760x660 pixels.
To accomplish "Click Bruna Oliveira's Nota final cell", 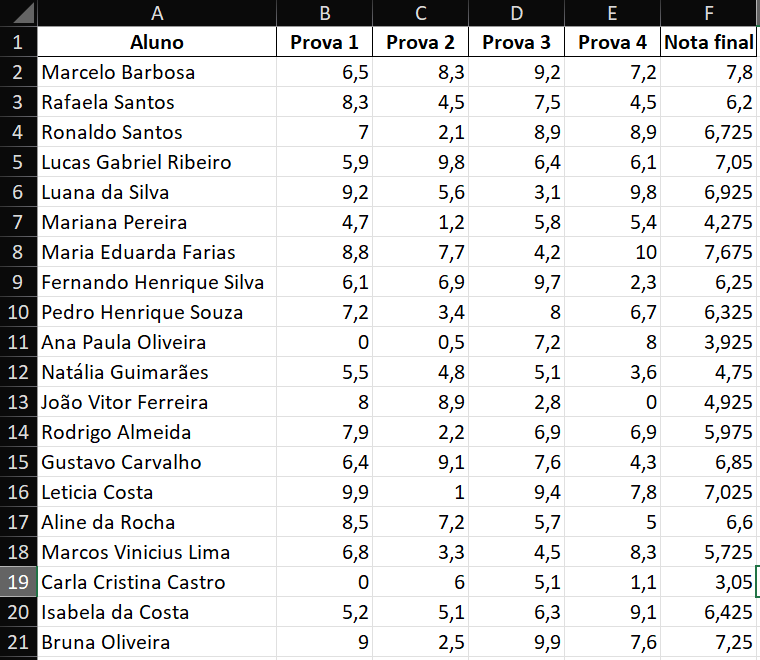I will pyautogui.click(x=709, y=642).
